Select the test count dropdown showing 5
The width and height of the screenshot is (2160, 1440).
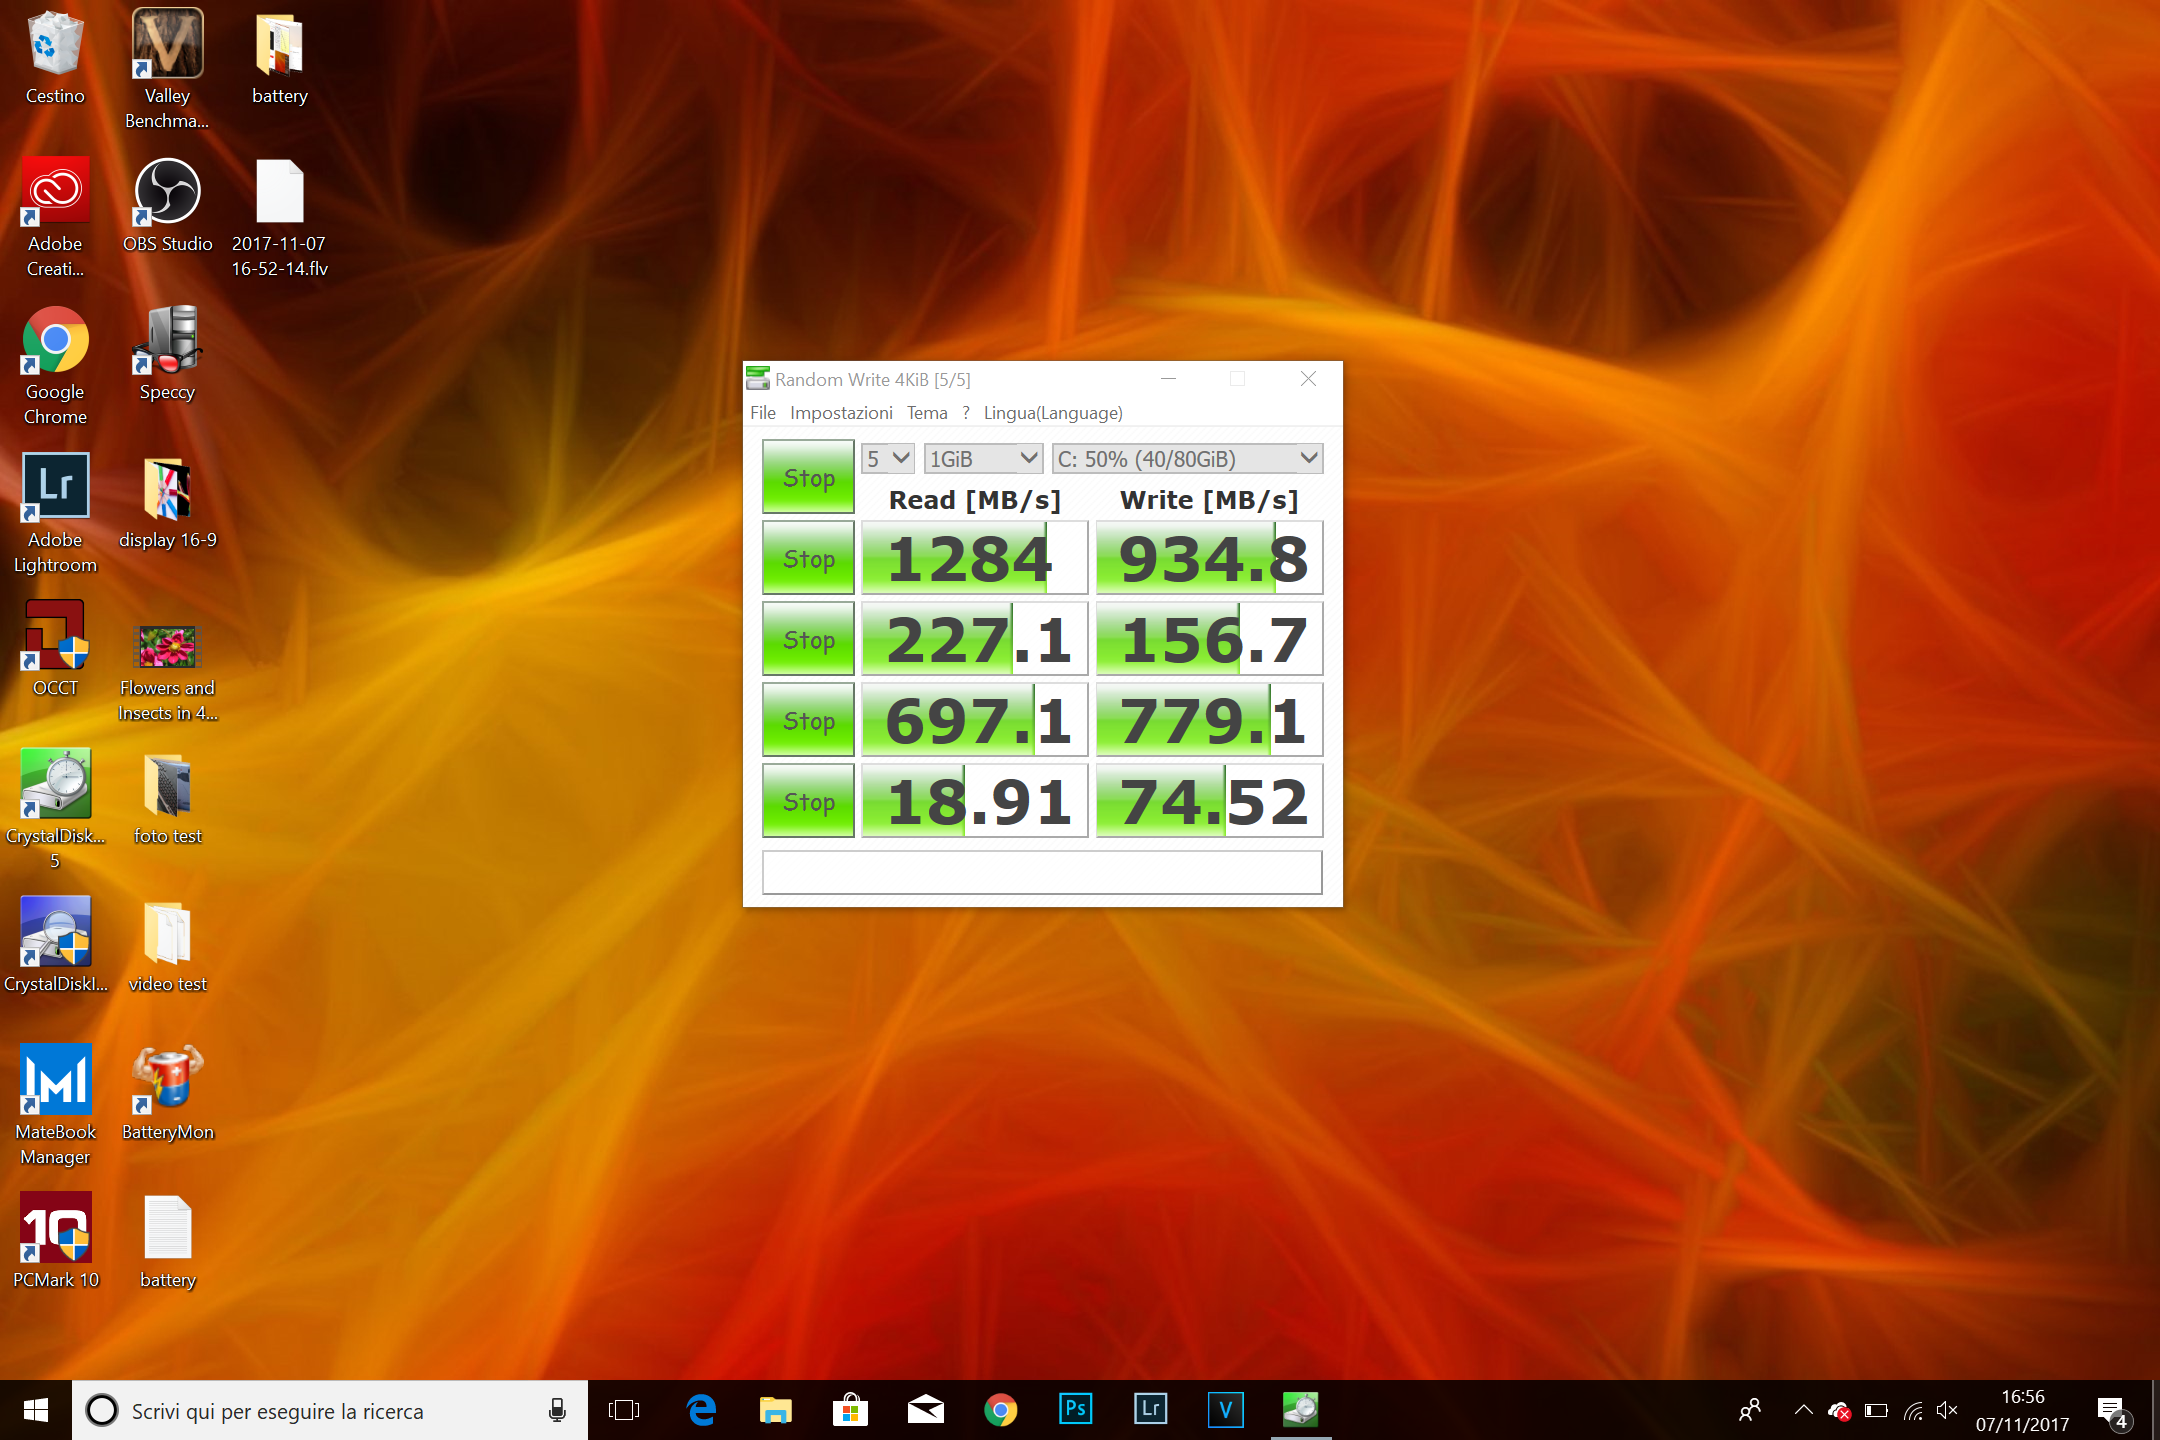coord(886,458)
